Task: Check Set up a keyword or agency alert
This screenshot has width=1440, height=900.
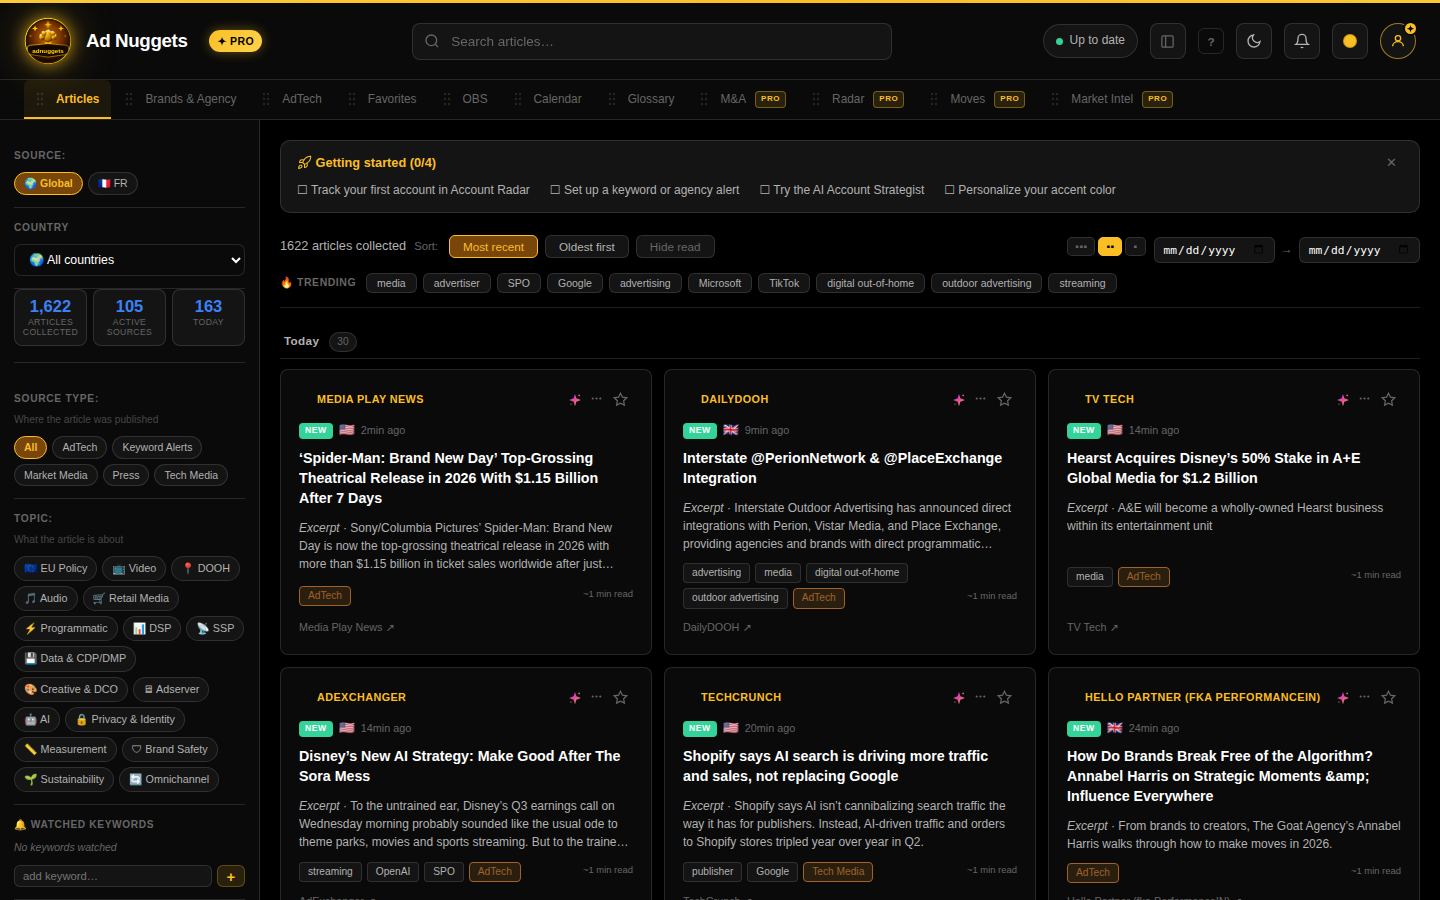Action: 645,190
